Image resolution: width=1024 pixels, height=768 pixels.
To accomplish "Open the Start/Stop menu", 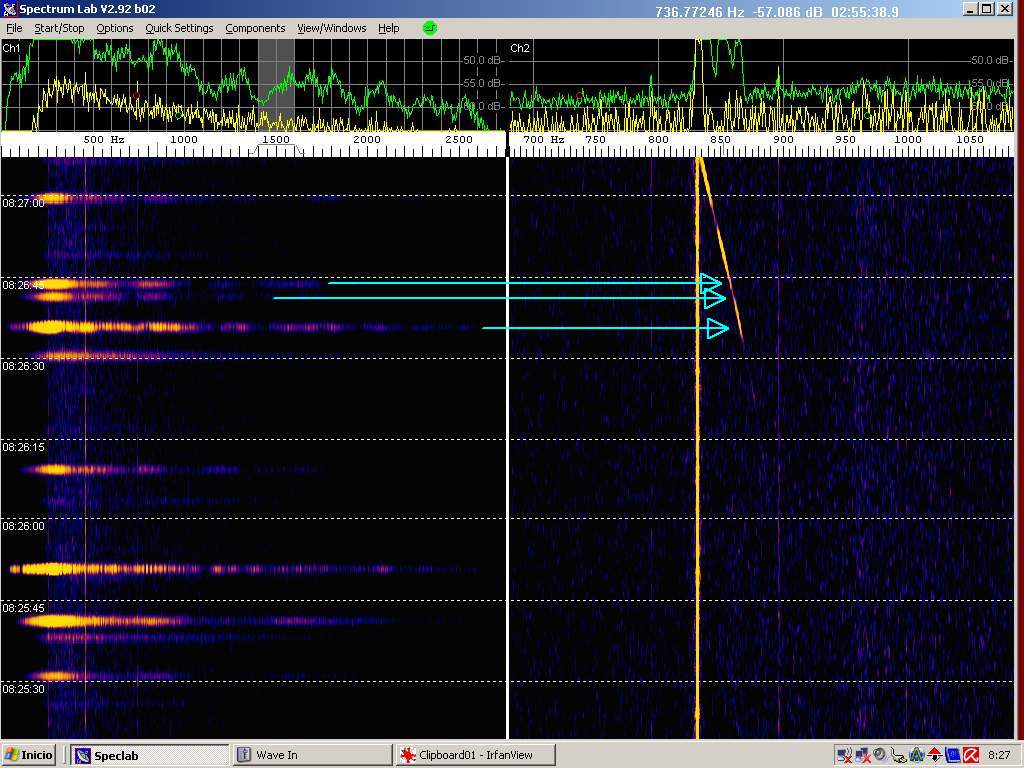I will pos(59,28).
